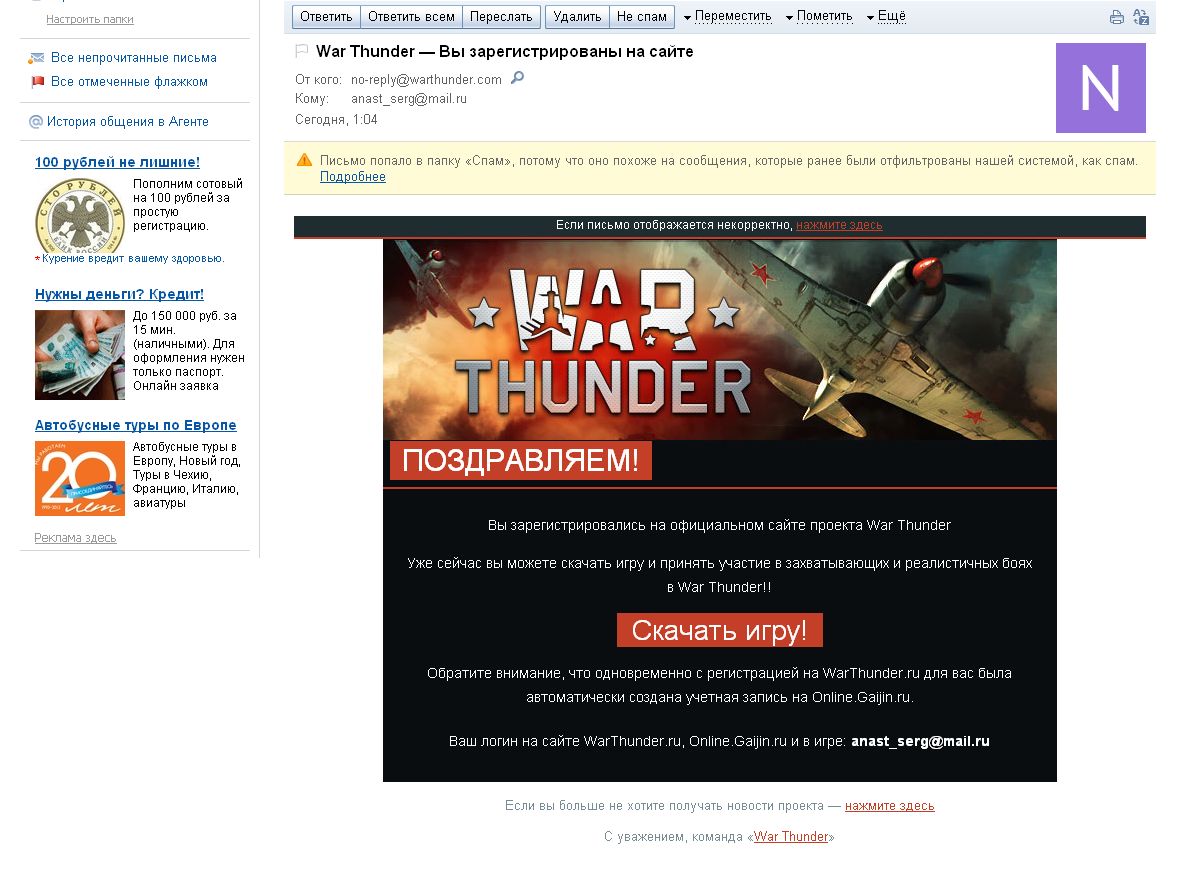Delete the email with Удалить
The width and height of the screenshot is (1193, 881).
577,17
